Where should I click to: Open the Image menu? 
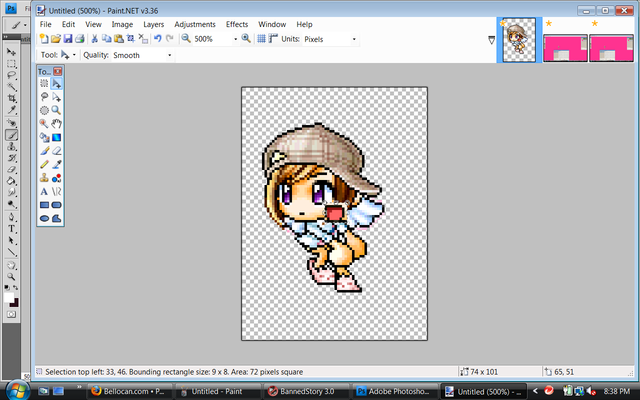pos(122,24)
